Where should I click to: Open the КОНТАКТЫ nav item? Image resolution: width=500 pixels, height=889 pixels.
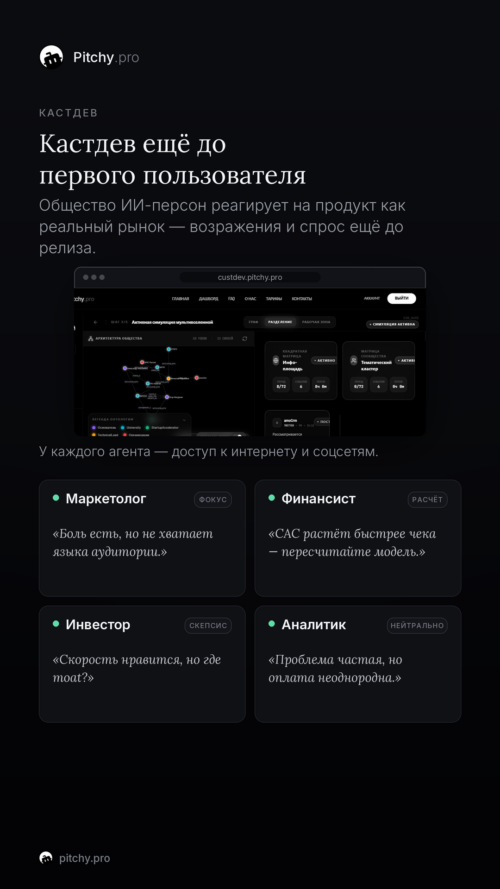pyautogui.click(x=302, y=299)
